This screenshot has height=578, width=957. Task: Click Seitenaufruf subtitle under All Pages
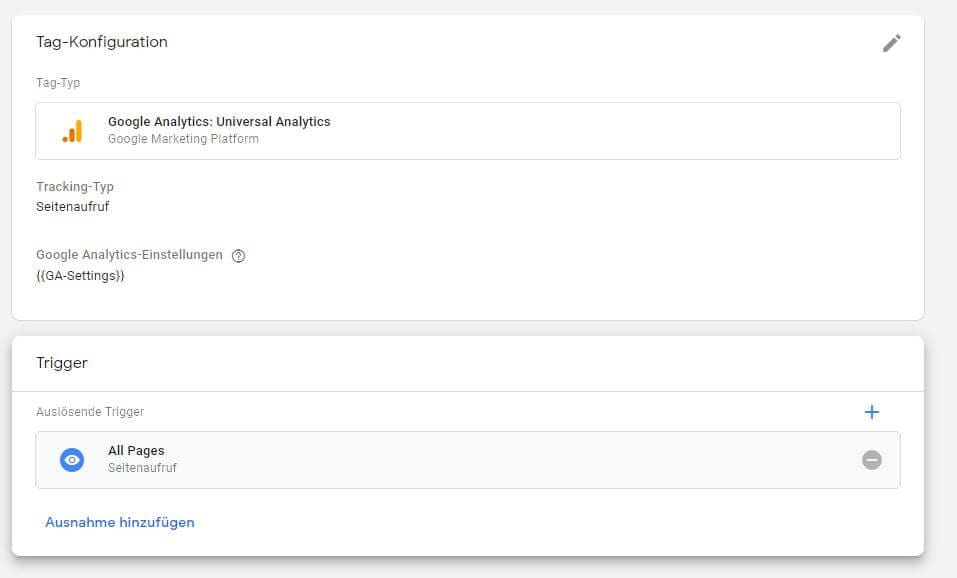click(142, 467)
